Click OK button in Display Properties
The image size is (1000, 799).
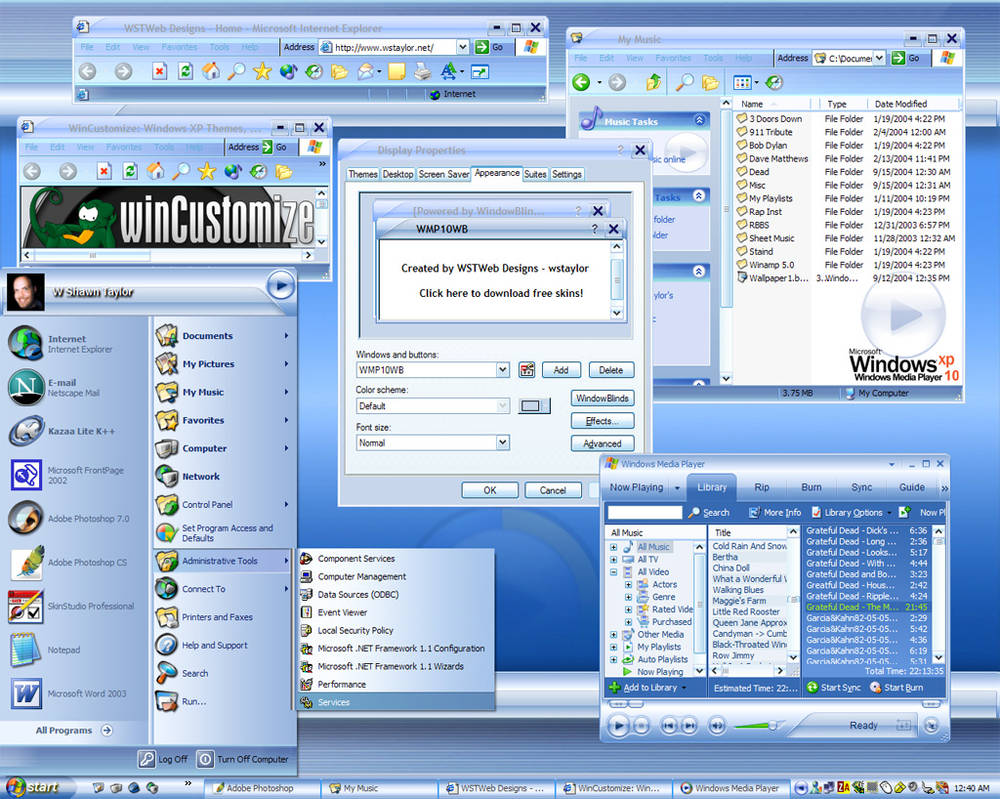[x=490, y=490]
